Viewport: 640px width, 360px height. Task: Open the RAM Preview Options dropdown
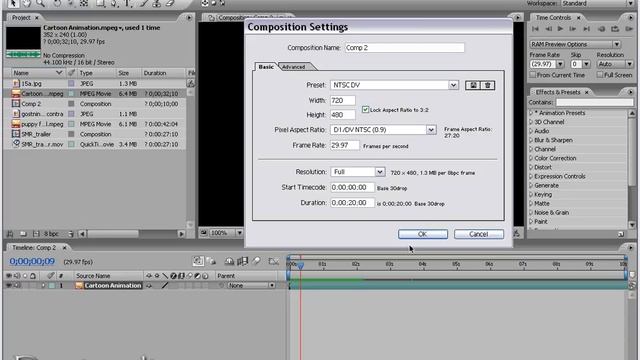(575, 44)
